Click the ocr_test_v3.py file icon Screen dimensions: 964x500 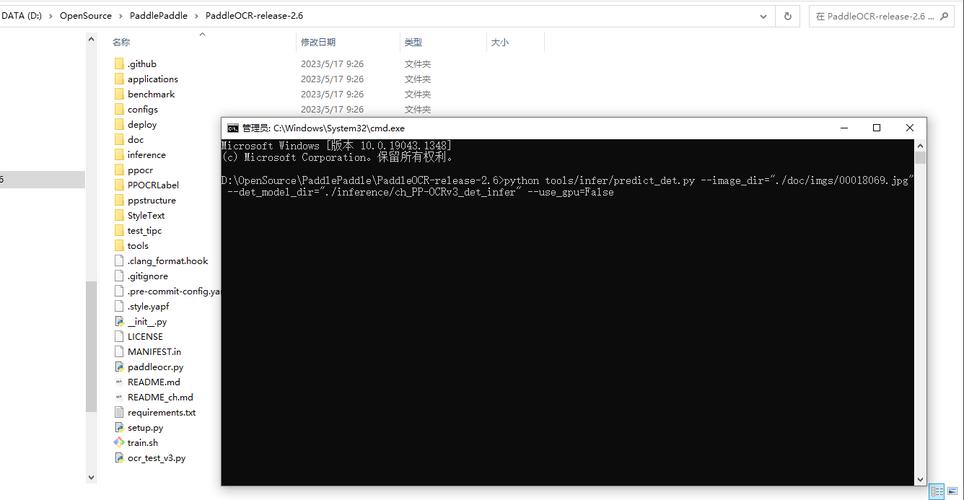click(119, 458)
